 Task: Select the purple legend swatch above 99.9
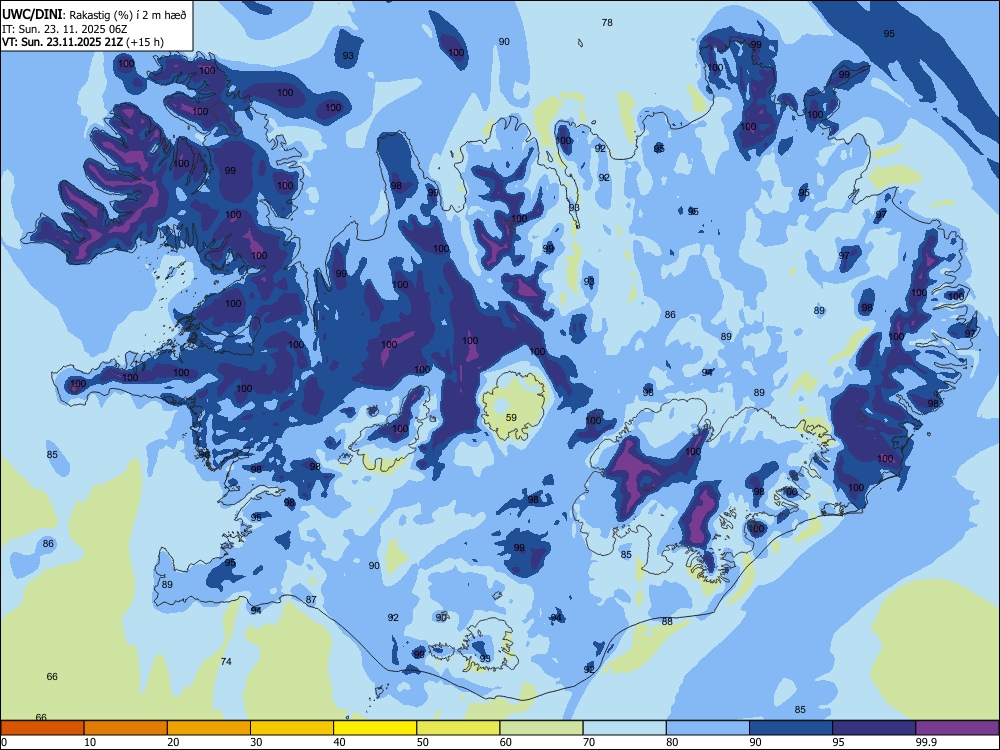coord(957,728)
